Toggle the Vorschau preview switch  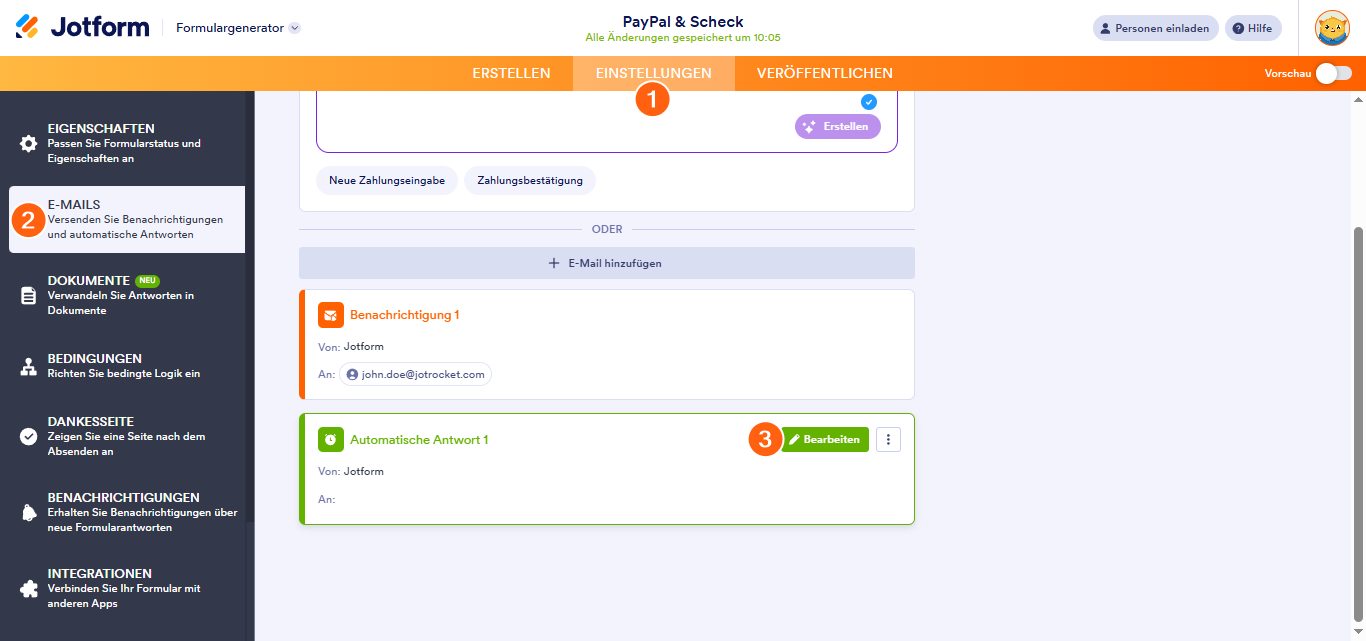pos(1333,73)
